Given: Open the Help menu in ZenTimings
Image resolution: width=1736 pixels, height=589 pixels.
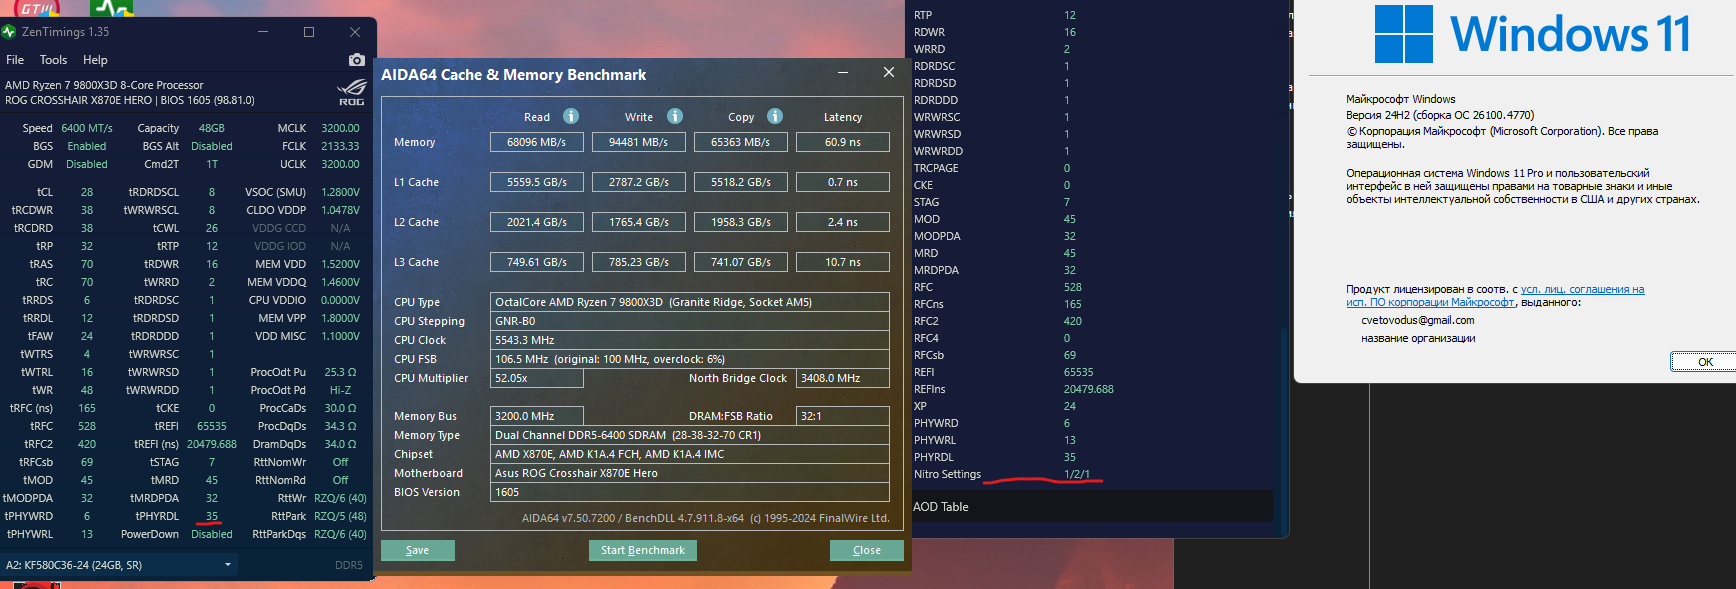Looking at the screenshot, I should (x=95, y=60).
